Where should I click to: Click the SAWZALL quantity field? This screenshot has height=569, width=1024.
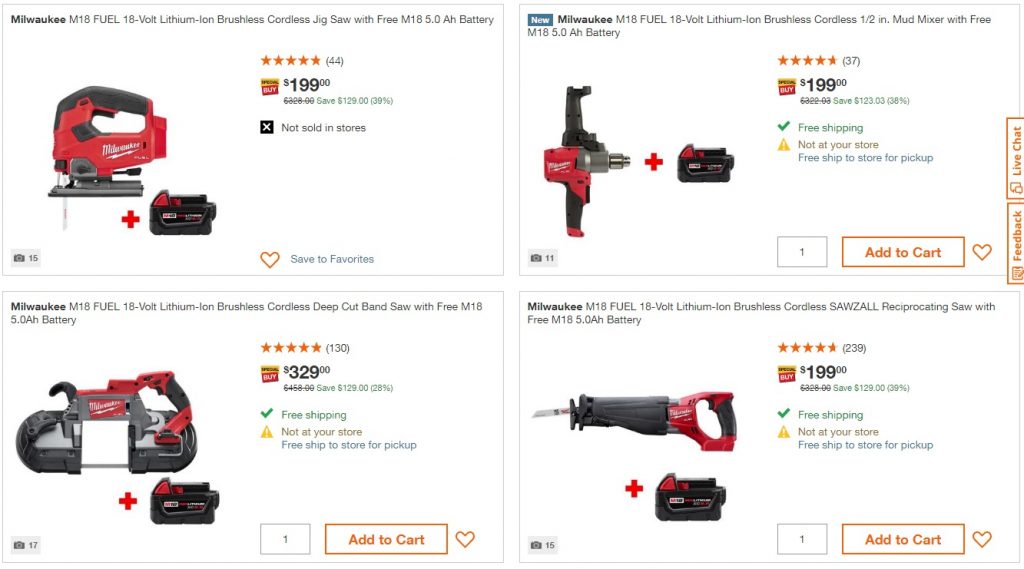(x=802, y=540)
